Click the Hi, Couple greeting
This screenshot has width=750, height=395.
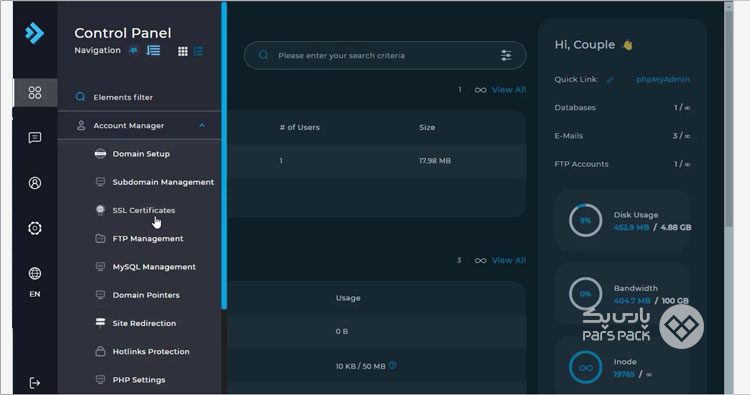pyautogui.click(x=585, y=44)
